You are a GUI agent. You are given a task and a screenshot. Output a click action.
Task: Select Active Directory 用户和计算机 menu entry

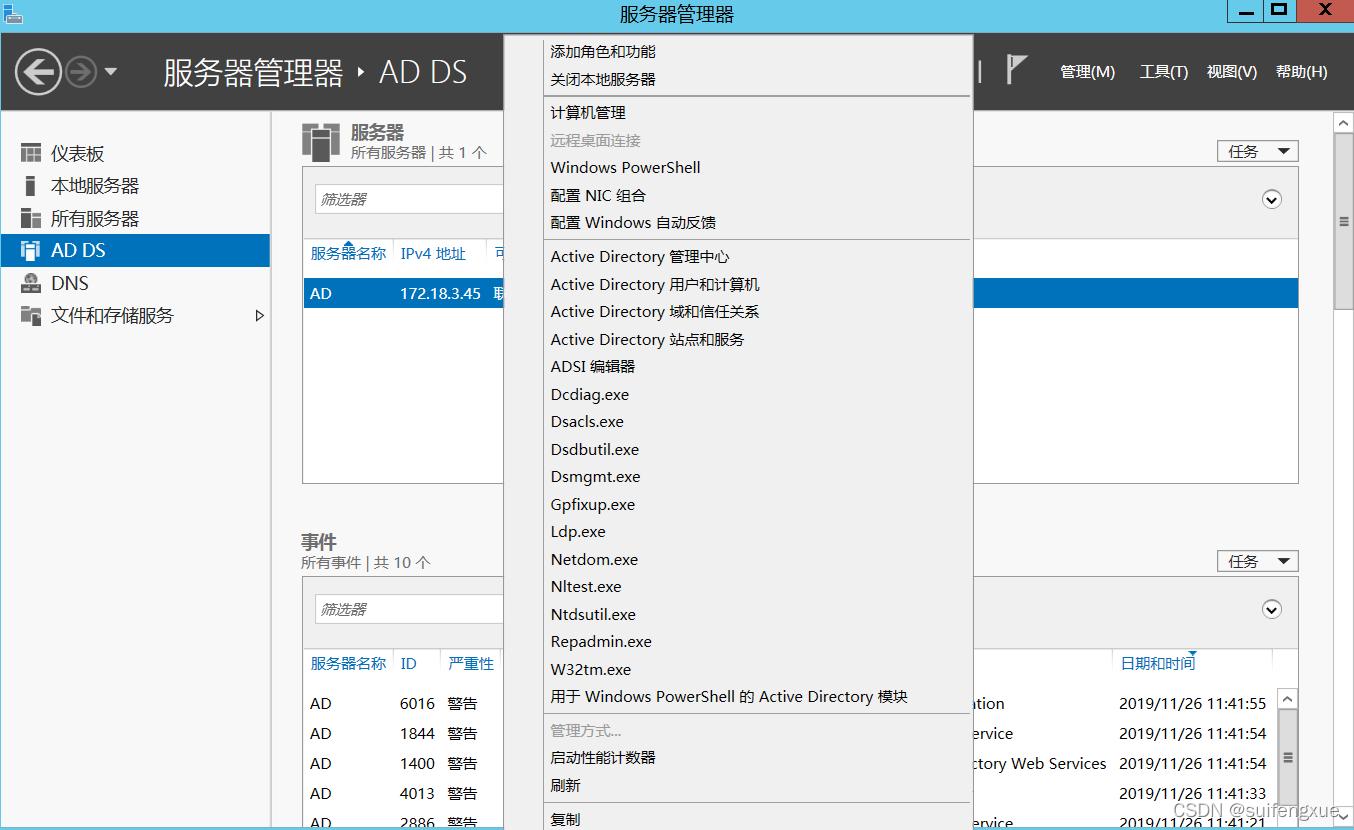pos(655,284)
